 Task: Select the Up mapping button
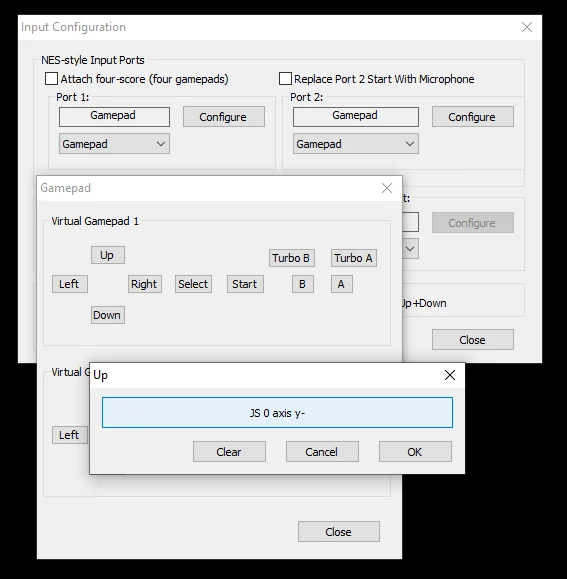point(108,255)
